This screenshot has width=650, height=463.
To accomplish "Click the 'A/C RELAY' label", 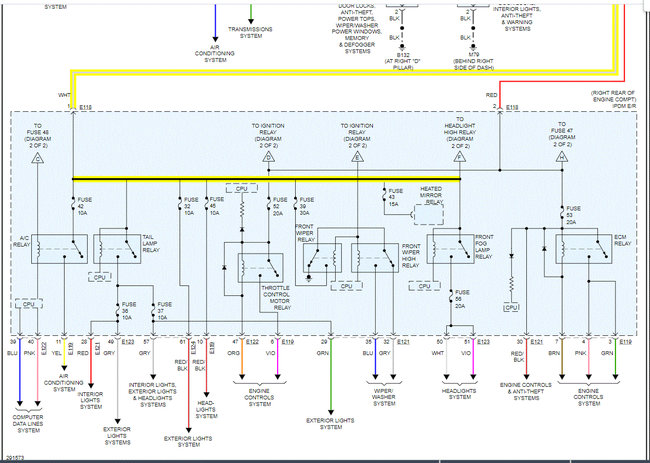I will 24,241.
